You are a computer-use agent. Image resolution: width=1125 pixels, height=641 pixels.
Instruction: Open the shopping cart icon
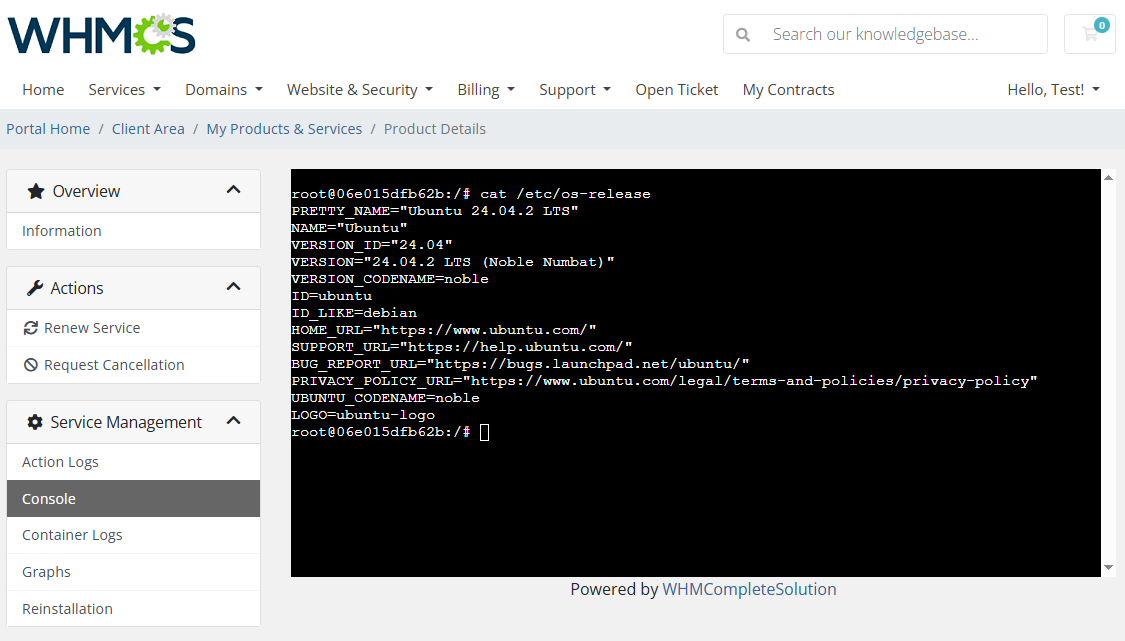click(x=1090, y=34)
